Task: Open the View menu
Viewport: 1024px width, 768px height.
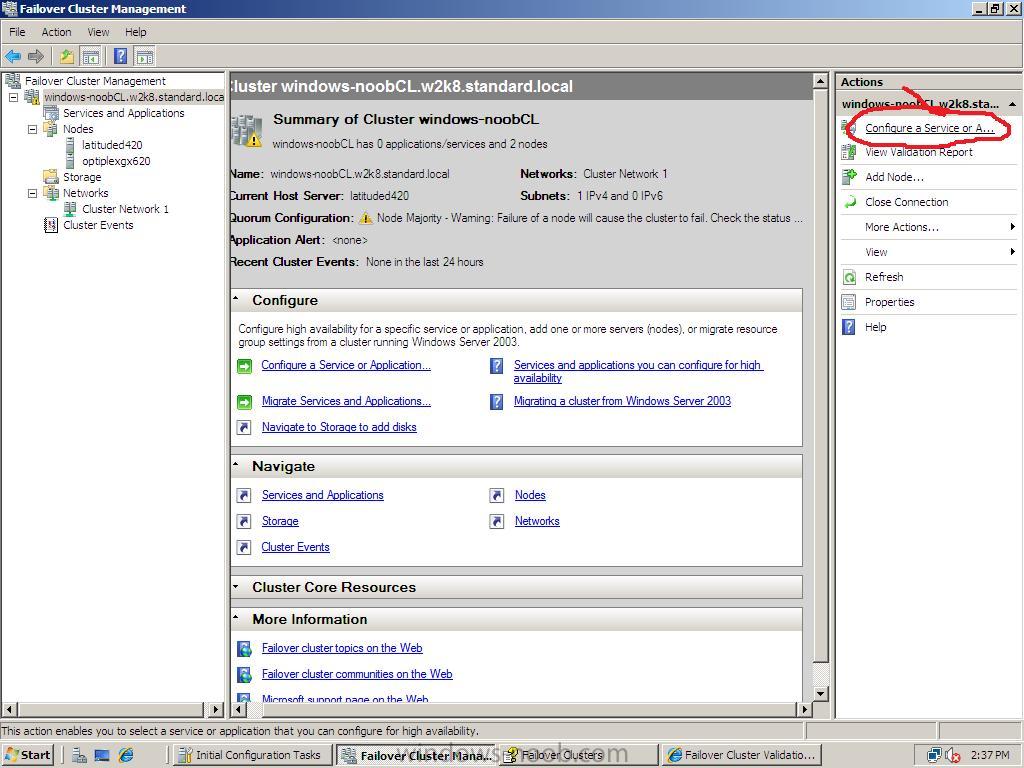Action: (99, 32)
